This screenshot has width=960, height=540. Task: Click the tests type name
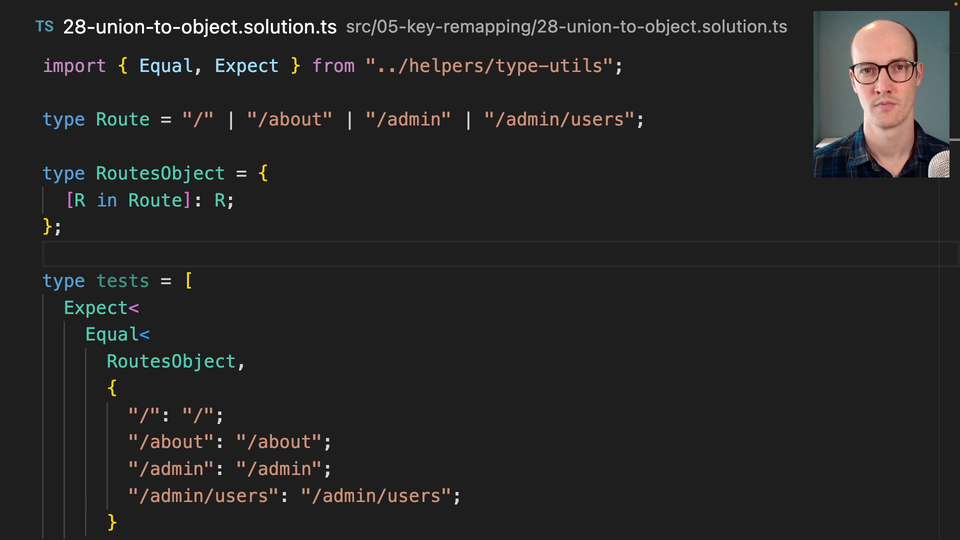(x=122, y=282)
